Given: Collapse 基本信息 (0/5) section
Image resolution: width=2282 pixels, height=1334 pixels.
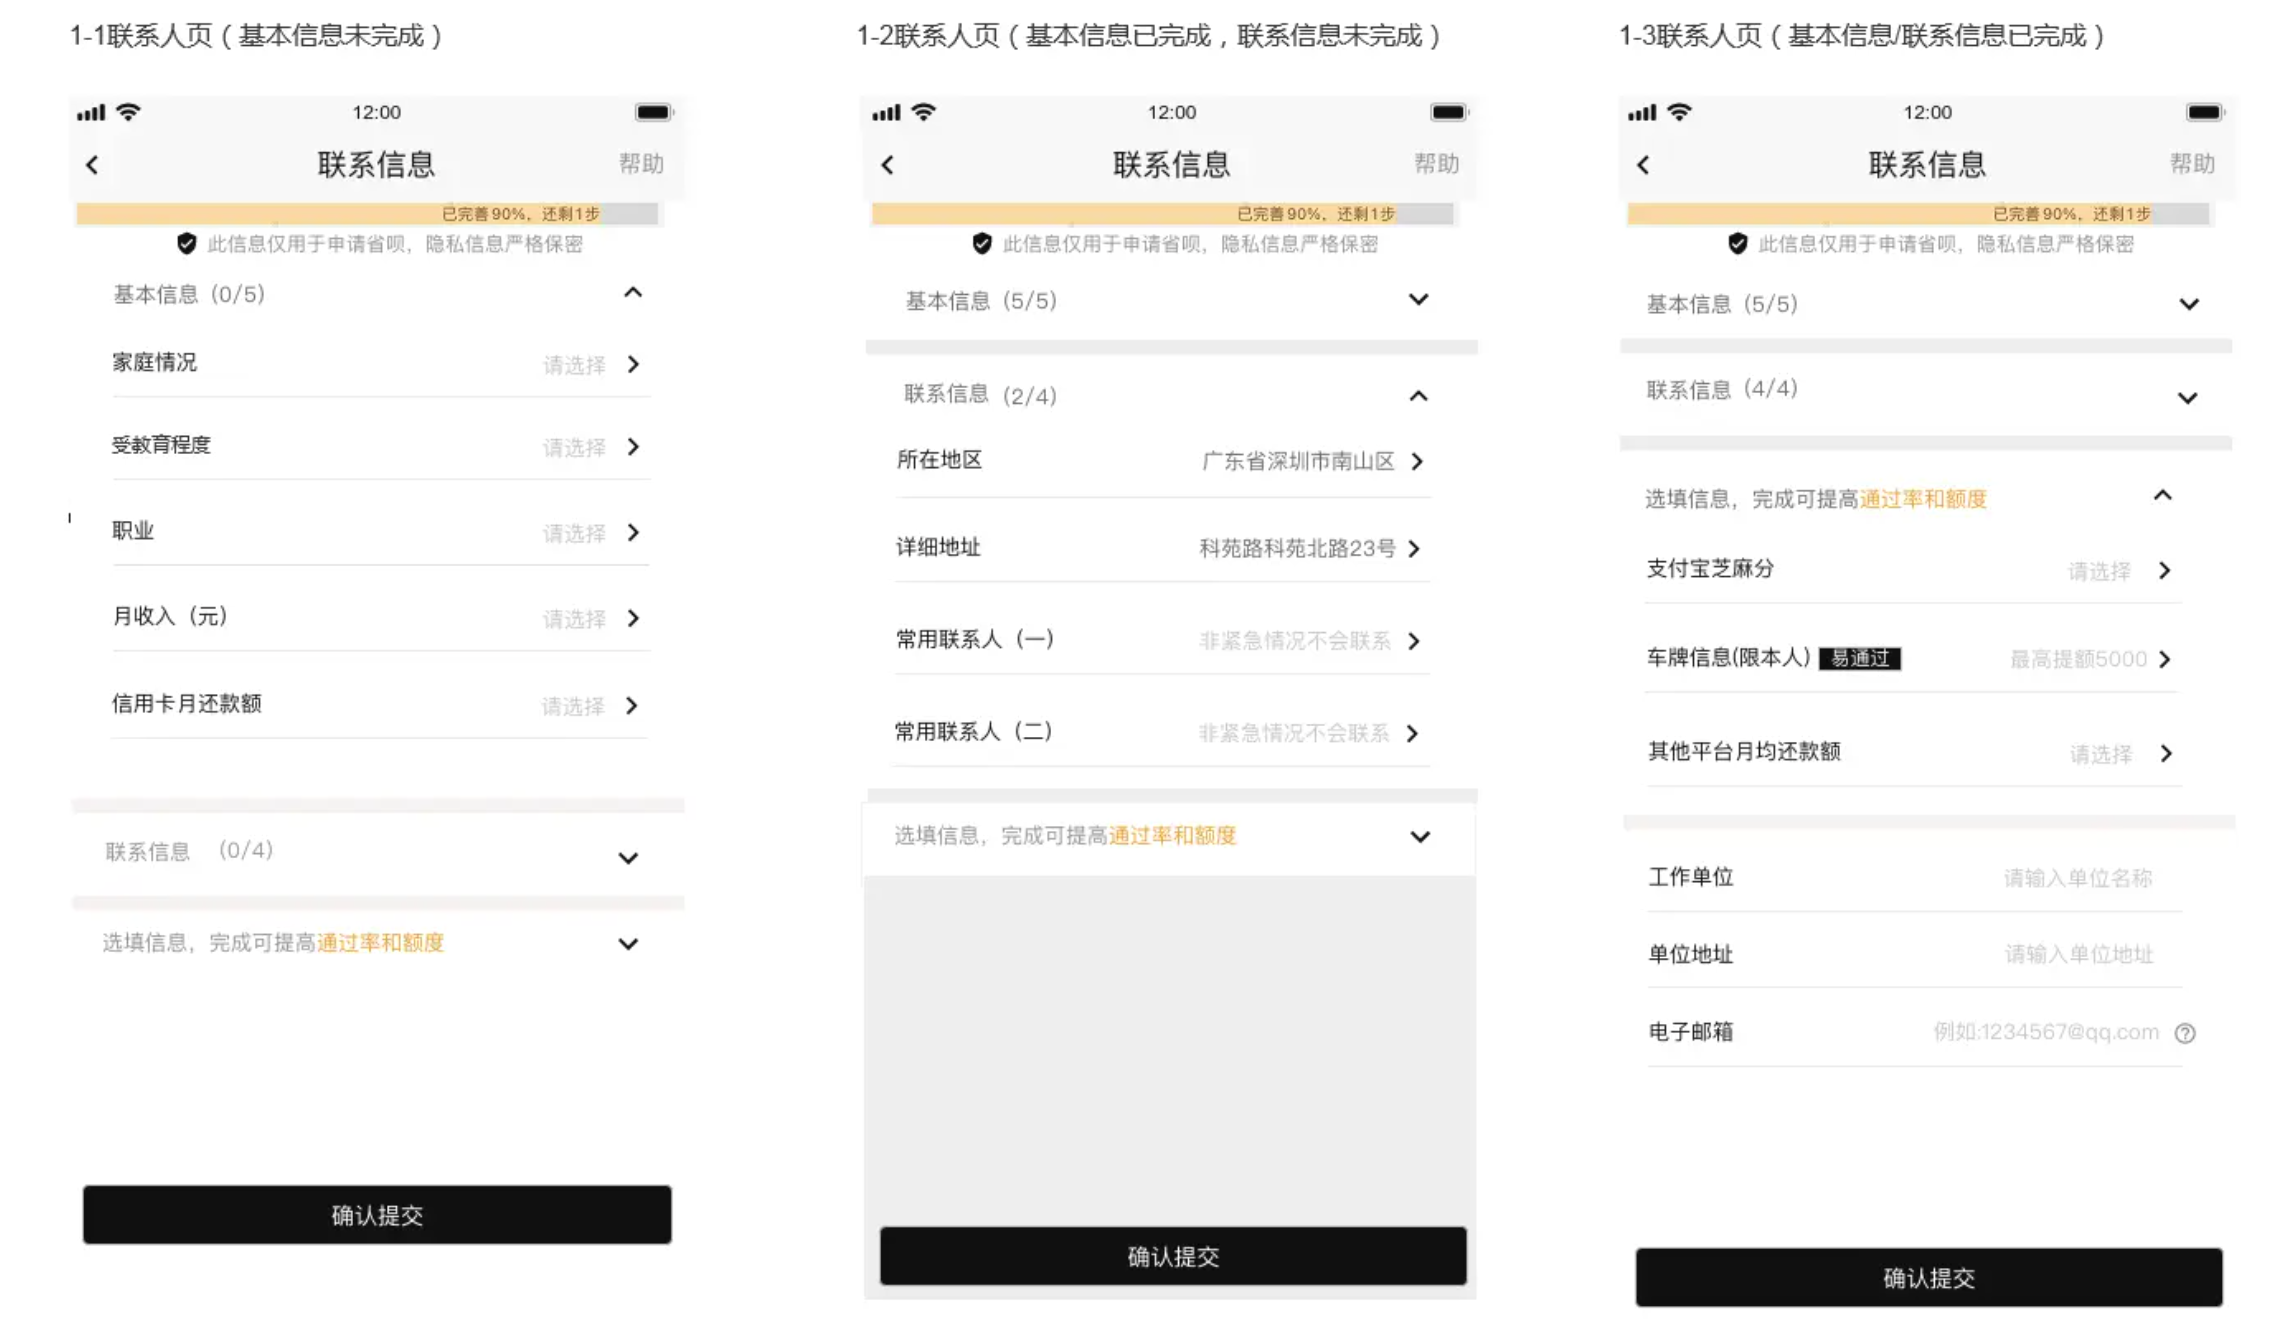Looking at the screenshot, I should click(x=633, y=293).
